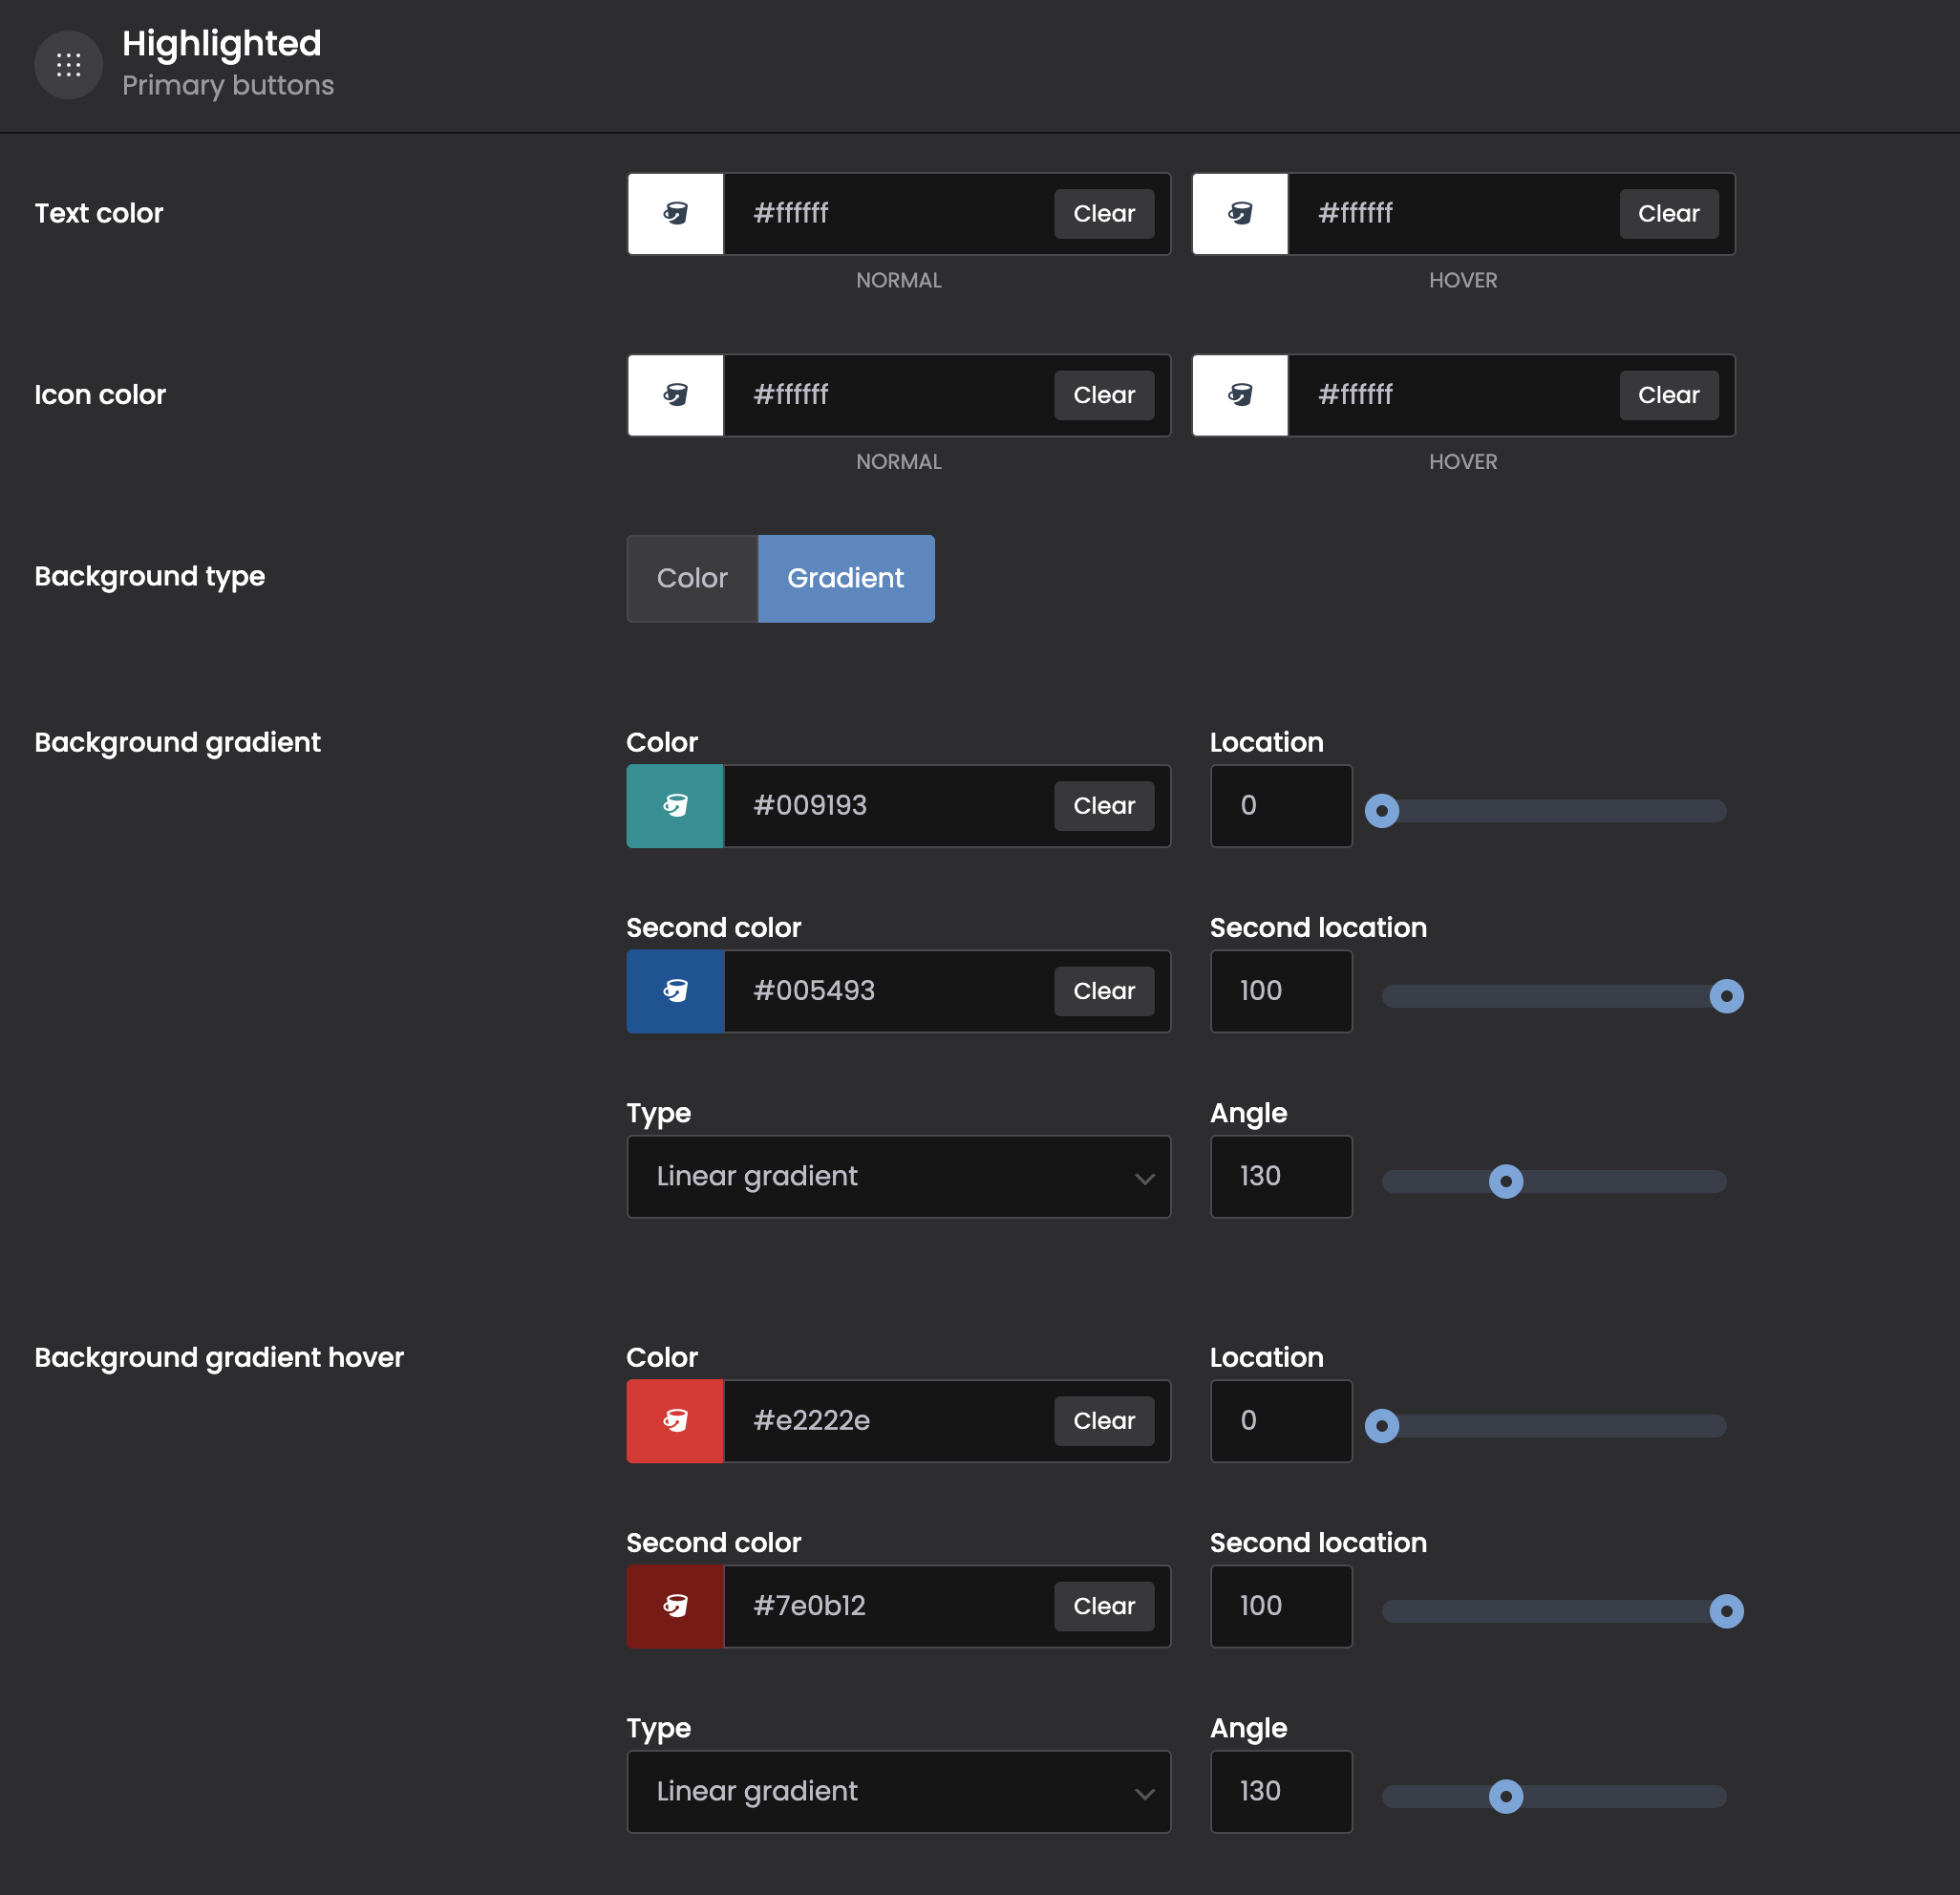Expand Background gradient Type dropdown
1960x1895 pixels.
(898, 1176)
